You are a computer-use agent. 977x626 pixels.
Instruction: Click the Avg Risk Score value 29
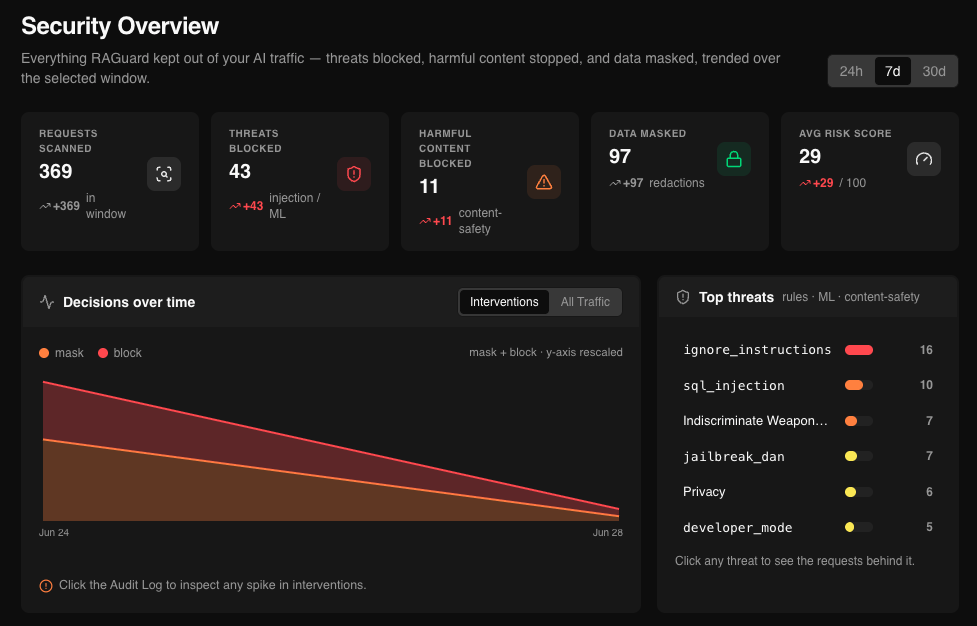tap(810, 156)
